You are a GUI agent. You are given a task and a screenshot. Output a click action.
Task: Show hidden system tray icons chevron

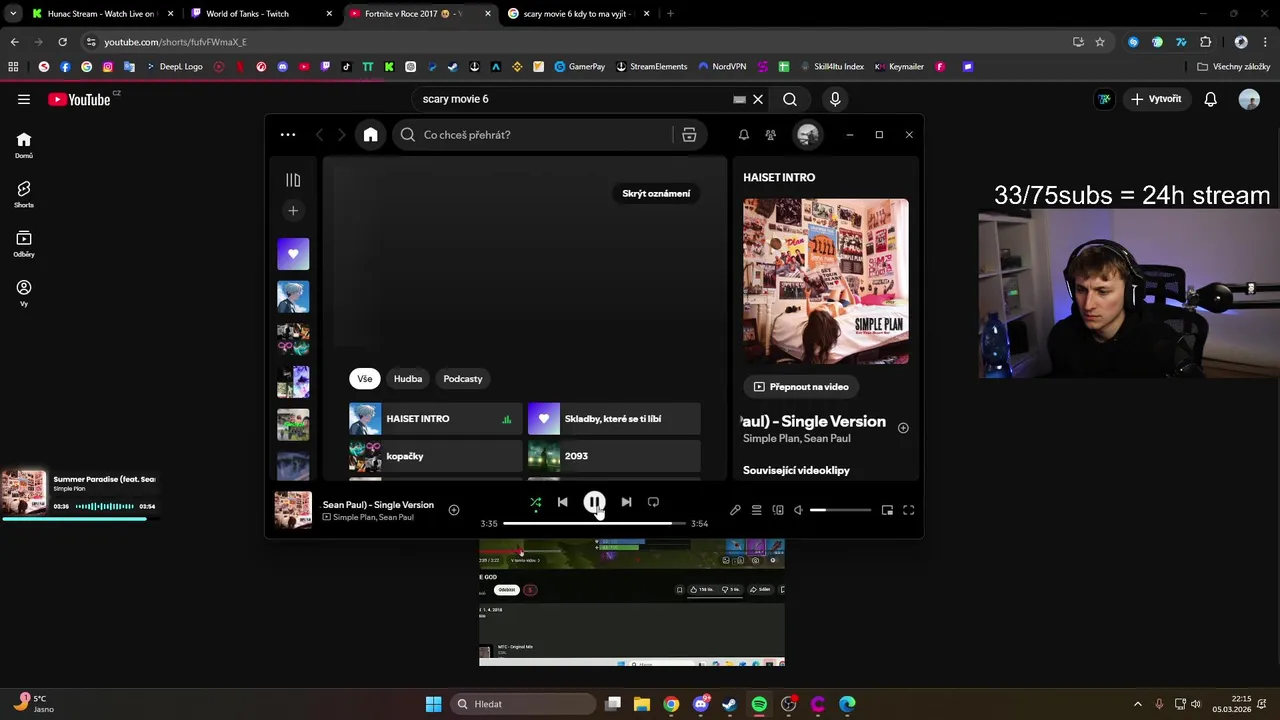coord(1137,704)
